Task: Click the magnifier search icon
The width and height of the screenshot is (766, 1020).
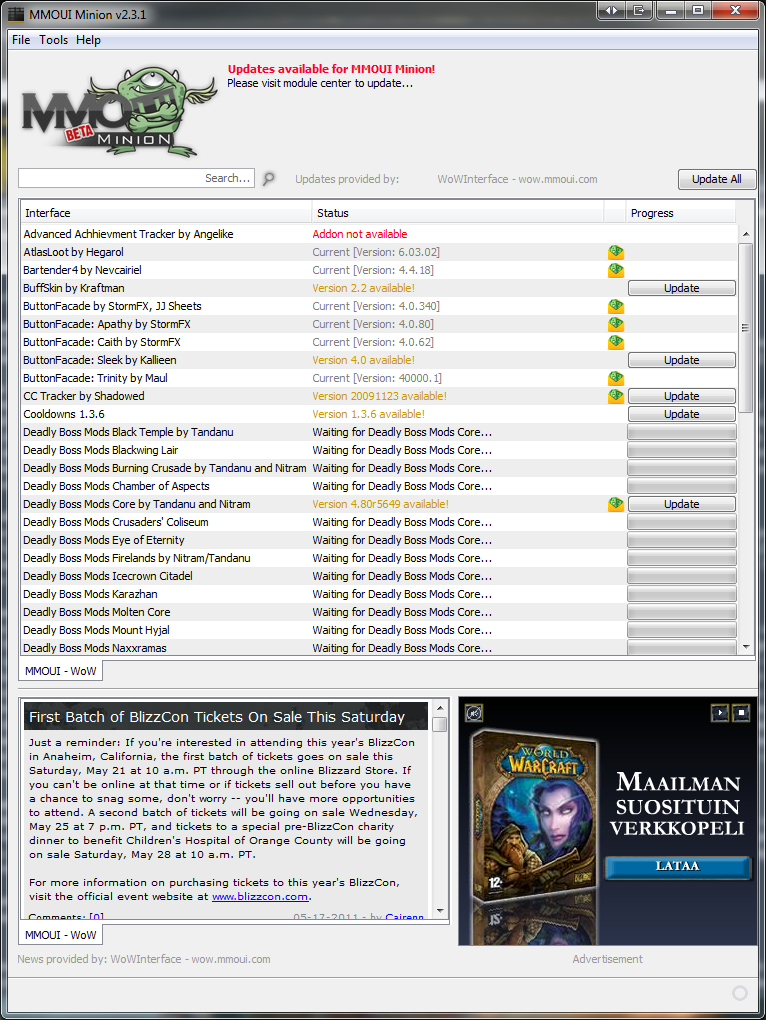Action: pyautogui.click(x=268, y=179)
